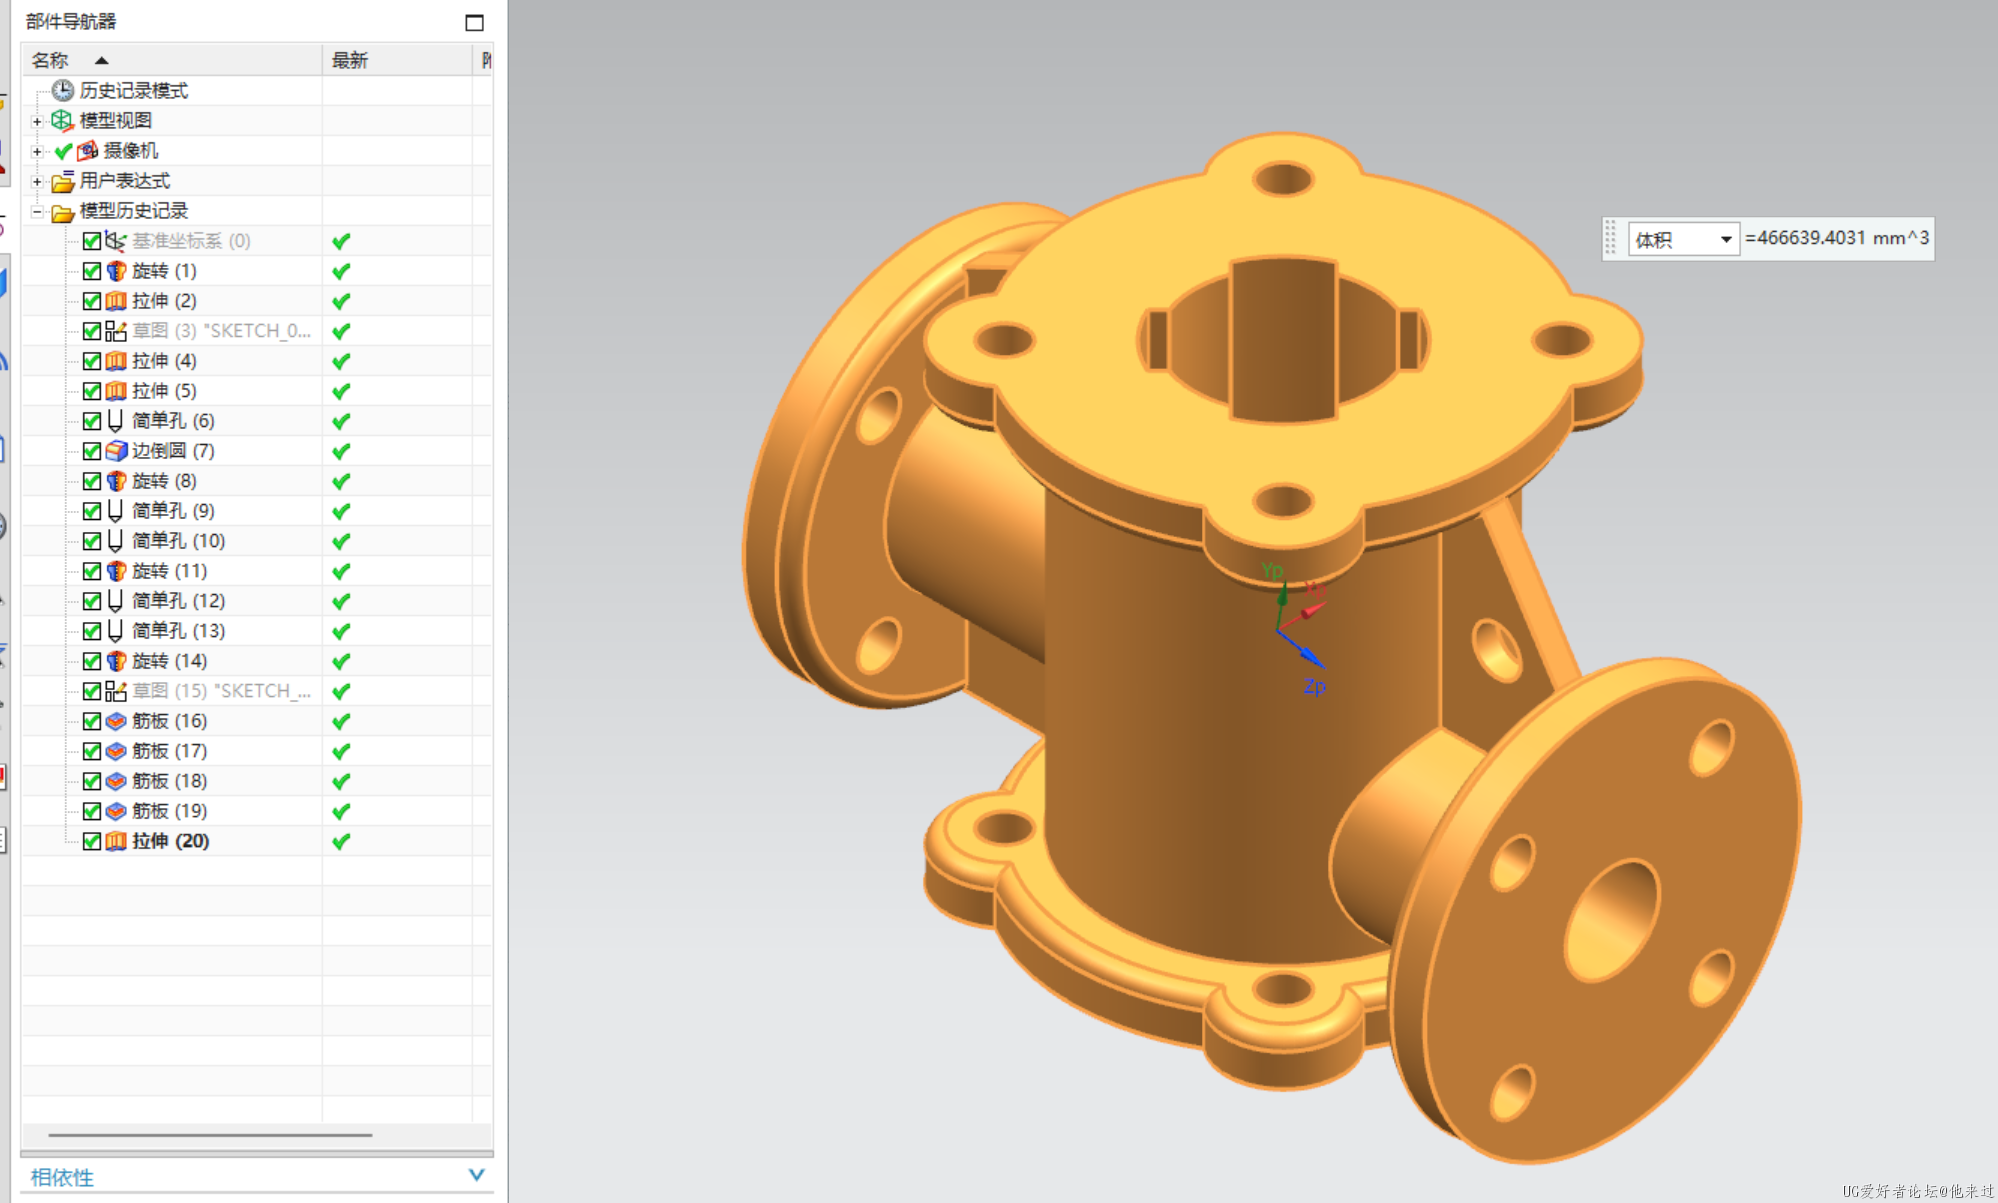
Task: Select the 筋板 (19) feature row
Action: coord(257,811)
